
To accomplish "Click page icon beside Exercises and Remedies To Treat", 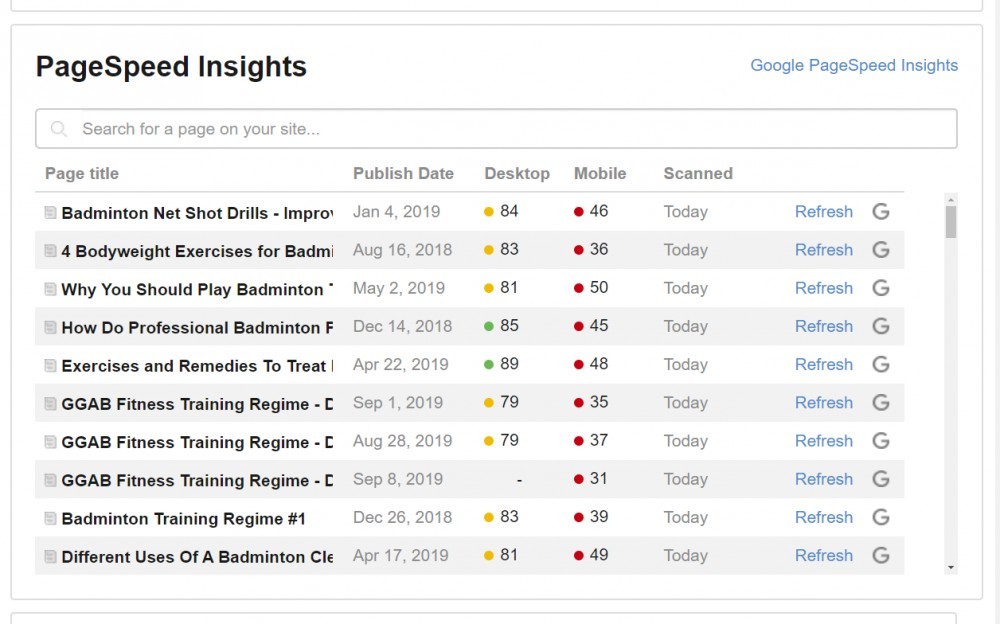I will click(50, 366).
